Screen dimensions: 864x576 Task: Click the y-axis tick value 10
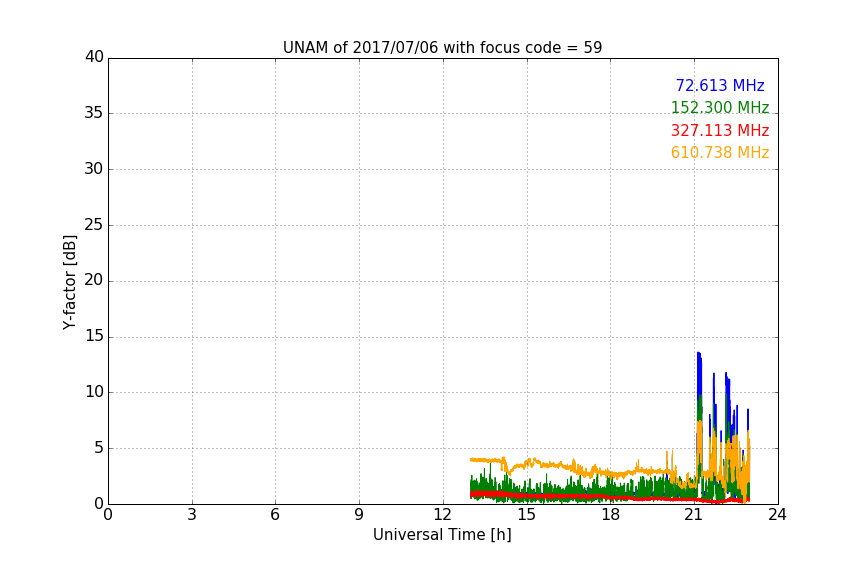click(x=94, y=392)
